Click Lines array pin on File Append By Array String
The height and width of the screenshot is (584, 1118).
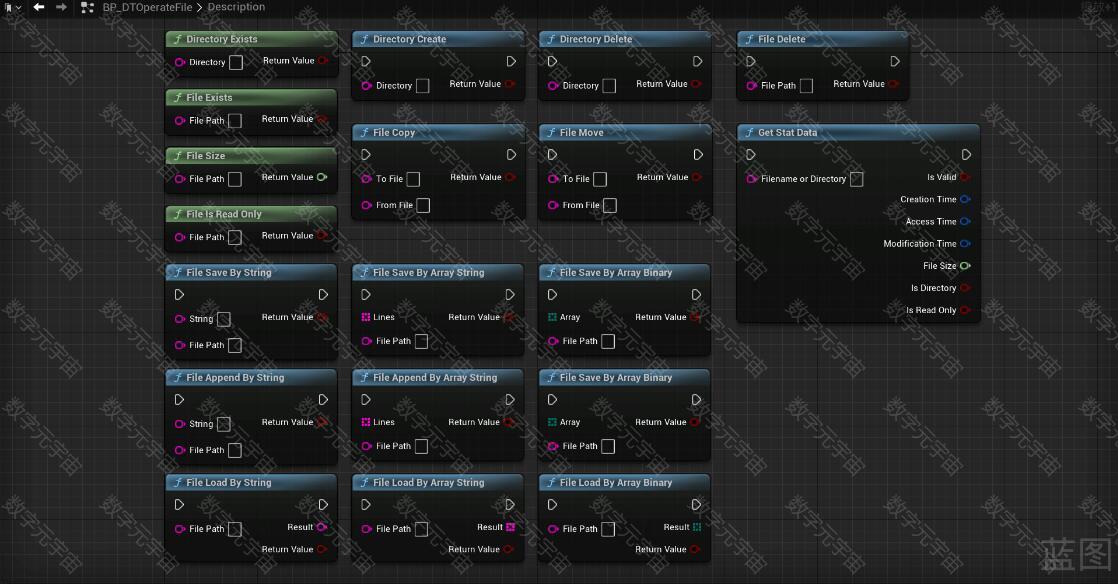point(366,422)
